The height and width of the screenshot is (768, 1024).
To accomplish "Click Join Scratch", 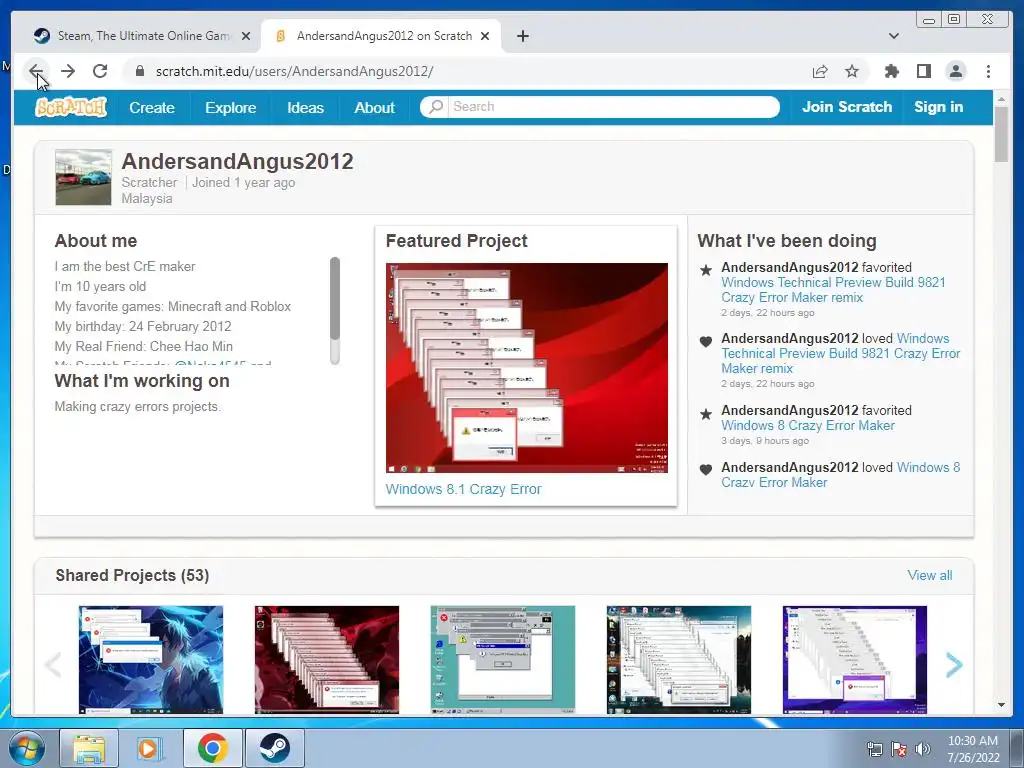I will tap(846, 107).
